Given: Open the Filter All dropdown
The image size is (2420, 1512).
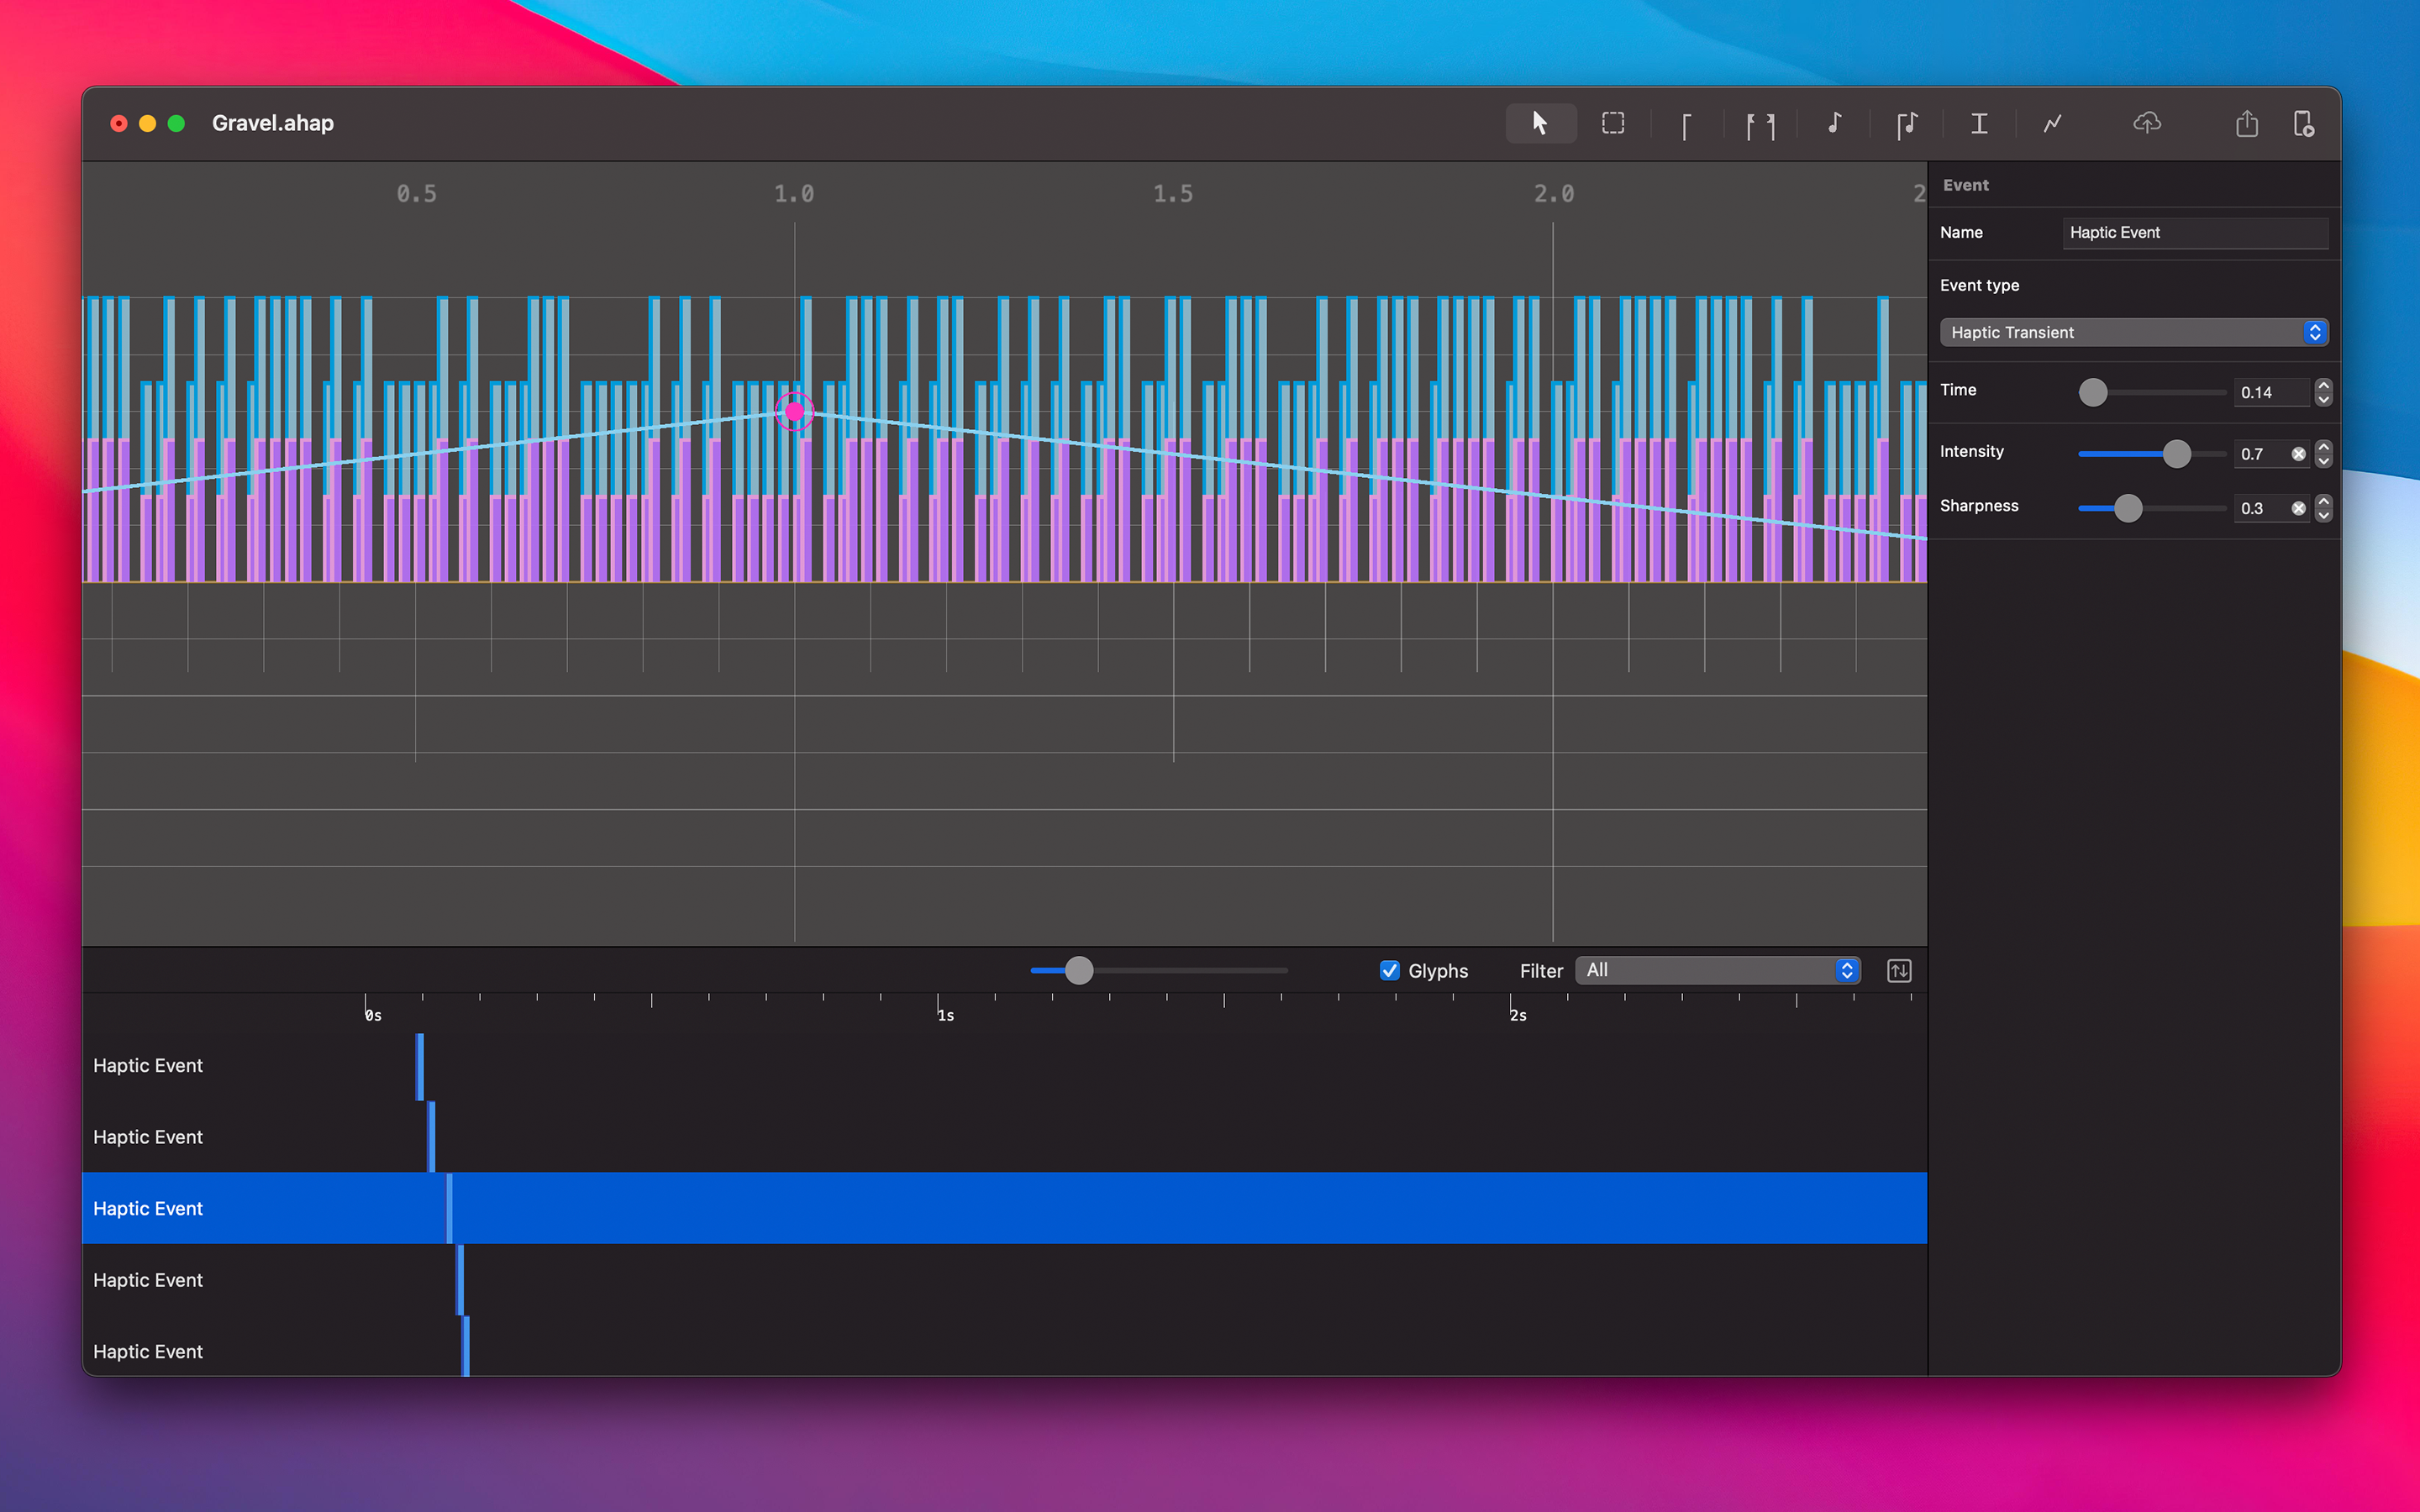Looking at the screenshot, I should (1717, 970).
